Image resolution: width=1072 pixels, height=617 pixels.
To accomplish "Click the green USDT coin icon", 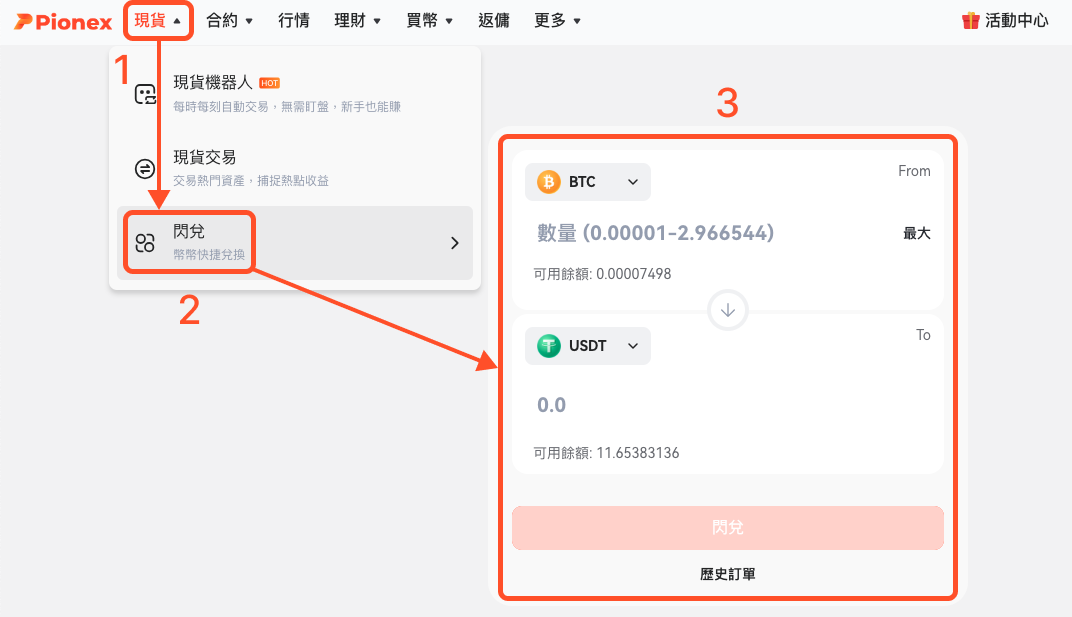I will (548, 346).
